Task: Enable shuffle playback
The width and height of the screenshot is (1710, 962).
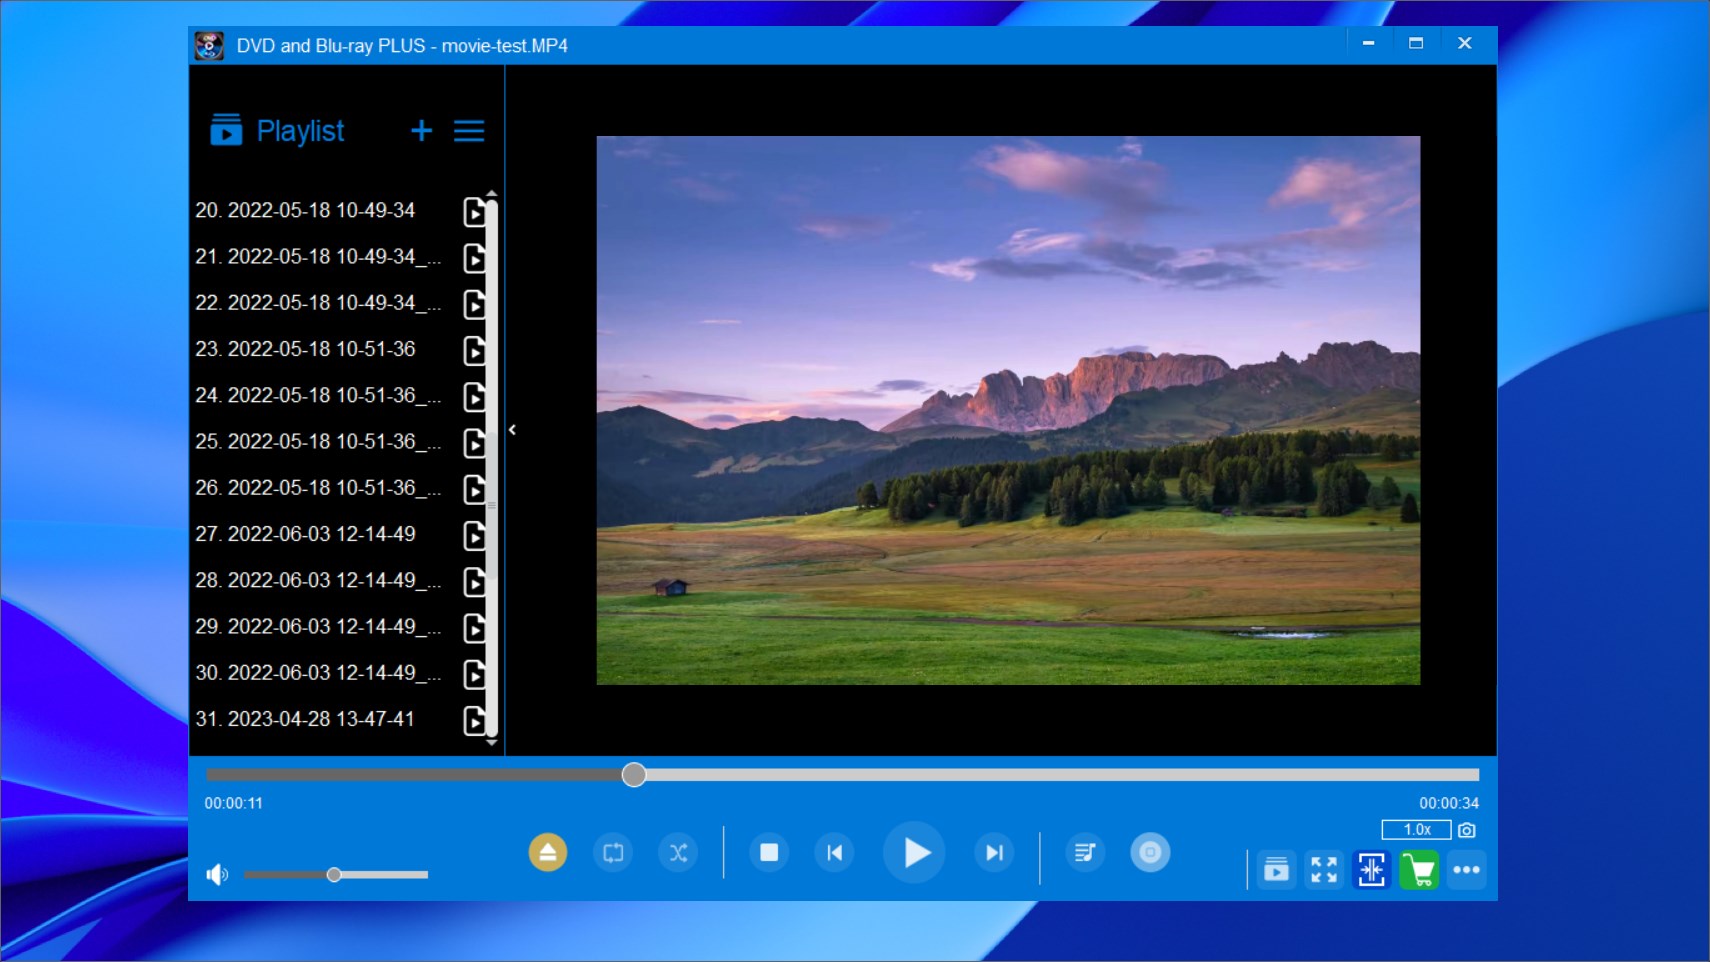Action: (x=679, y=853)
